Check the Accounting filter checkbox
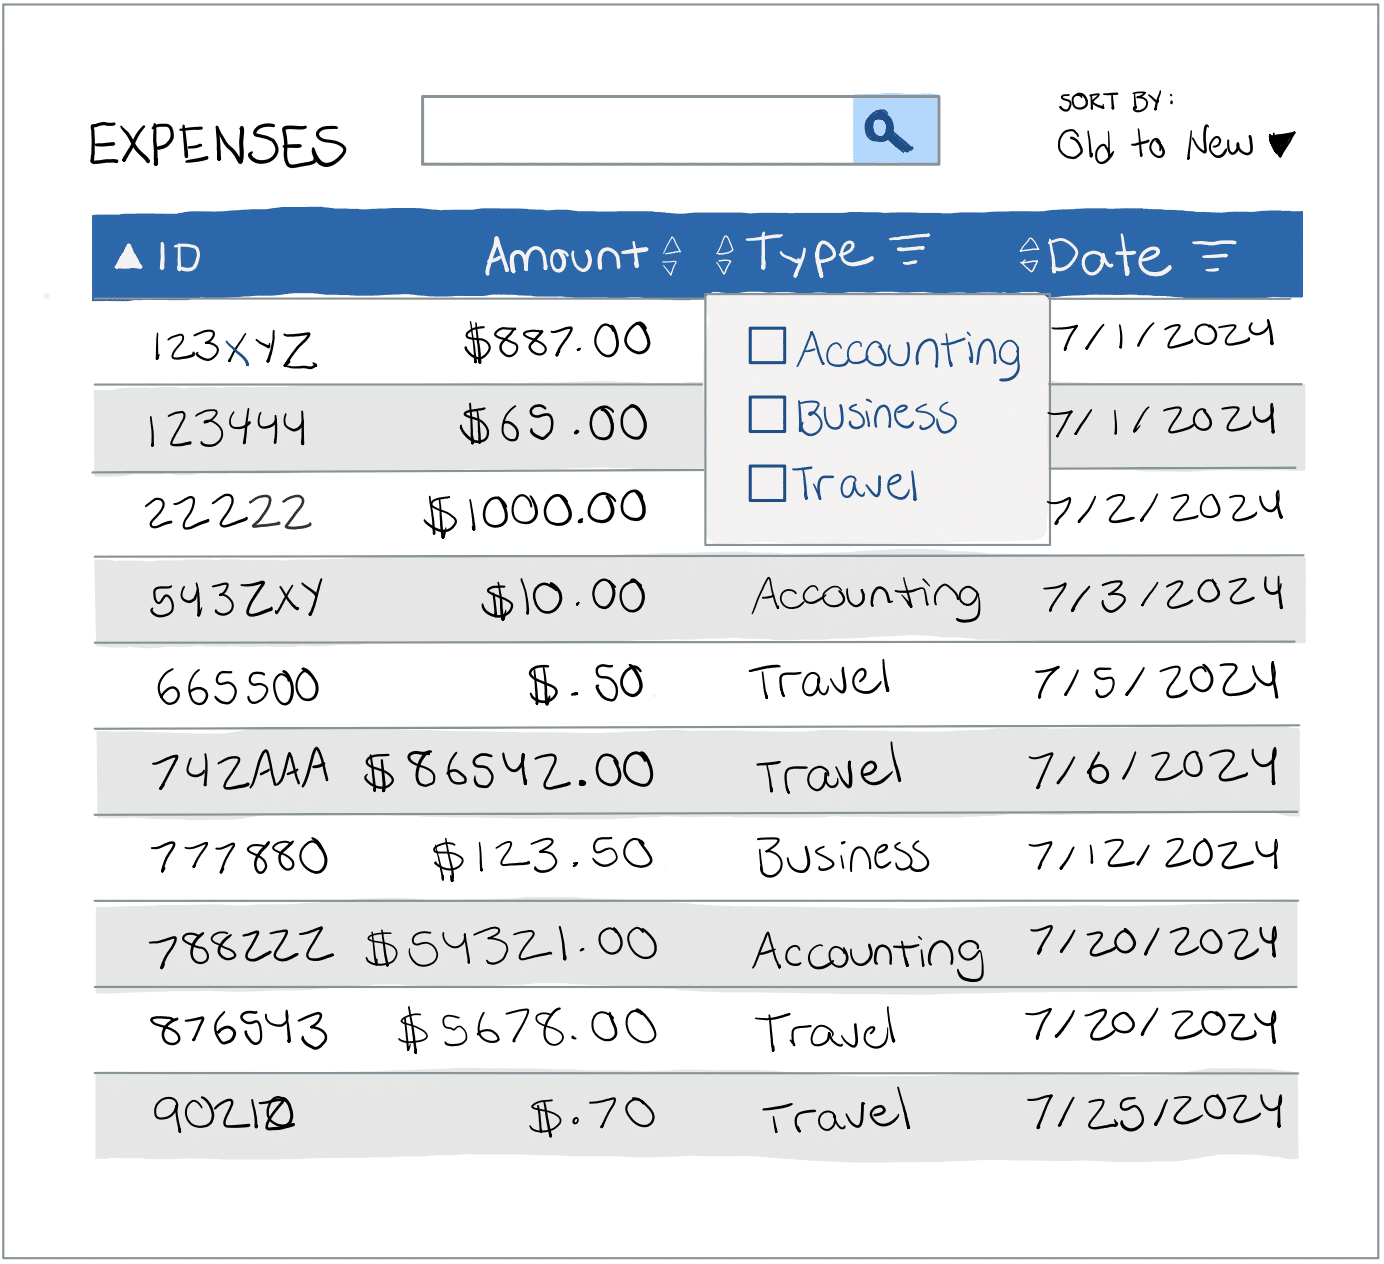The height and width of the screenshot is (1264, 1384). (x=767, y=346)
